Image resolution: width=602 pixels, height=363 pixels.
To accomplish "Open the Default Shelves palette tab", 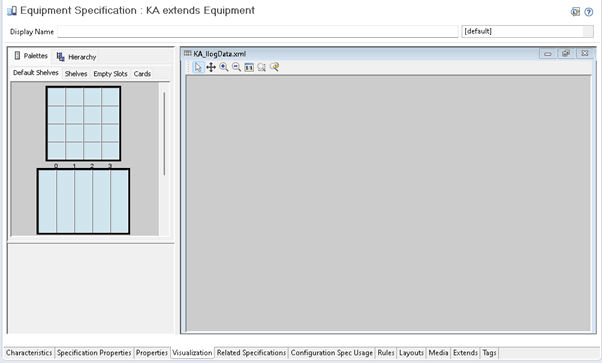I will click(x=35, y=73).
